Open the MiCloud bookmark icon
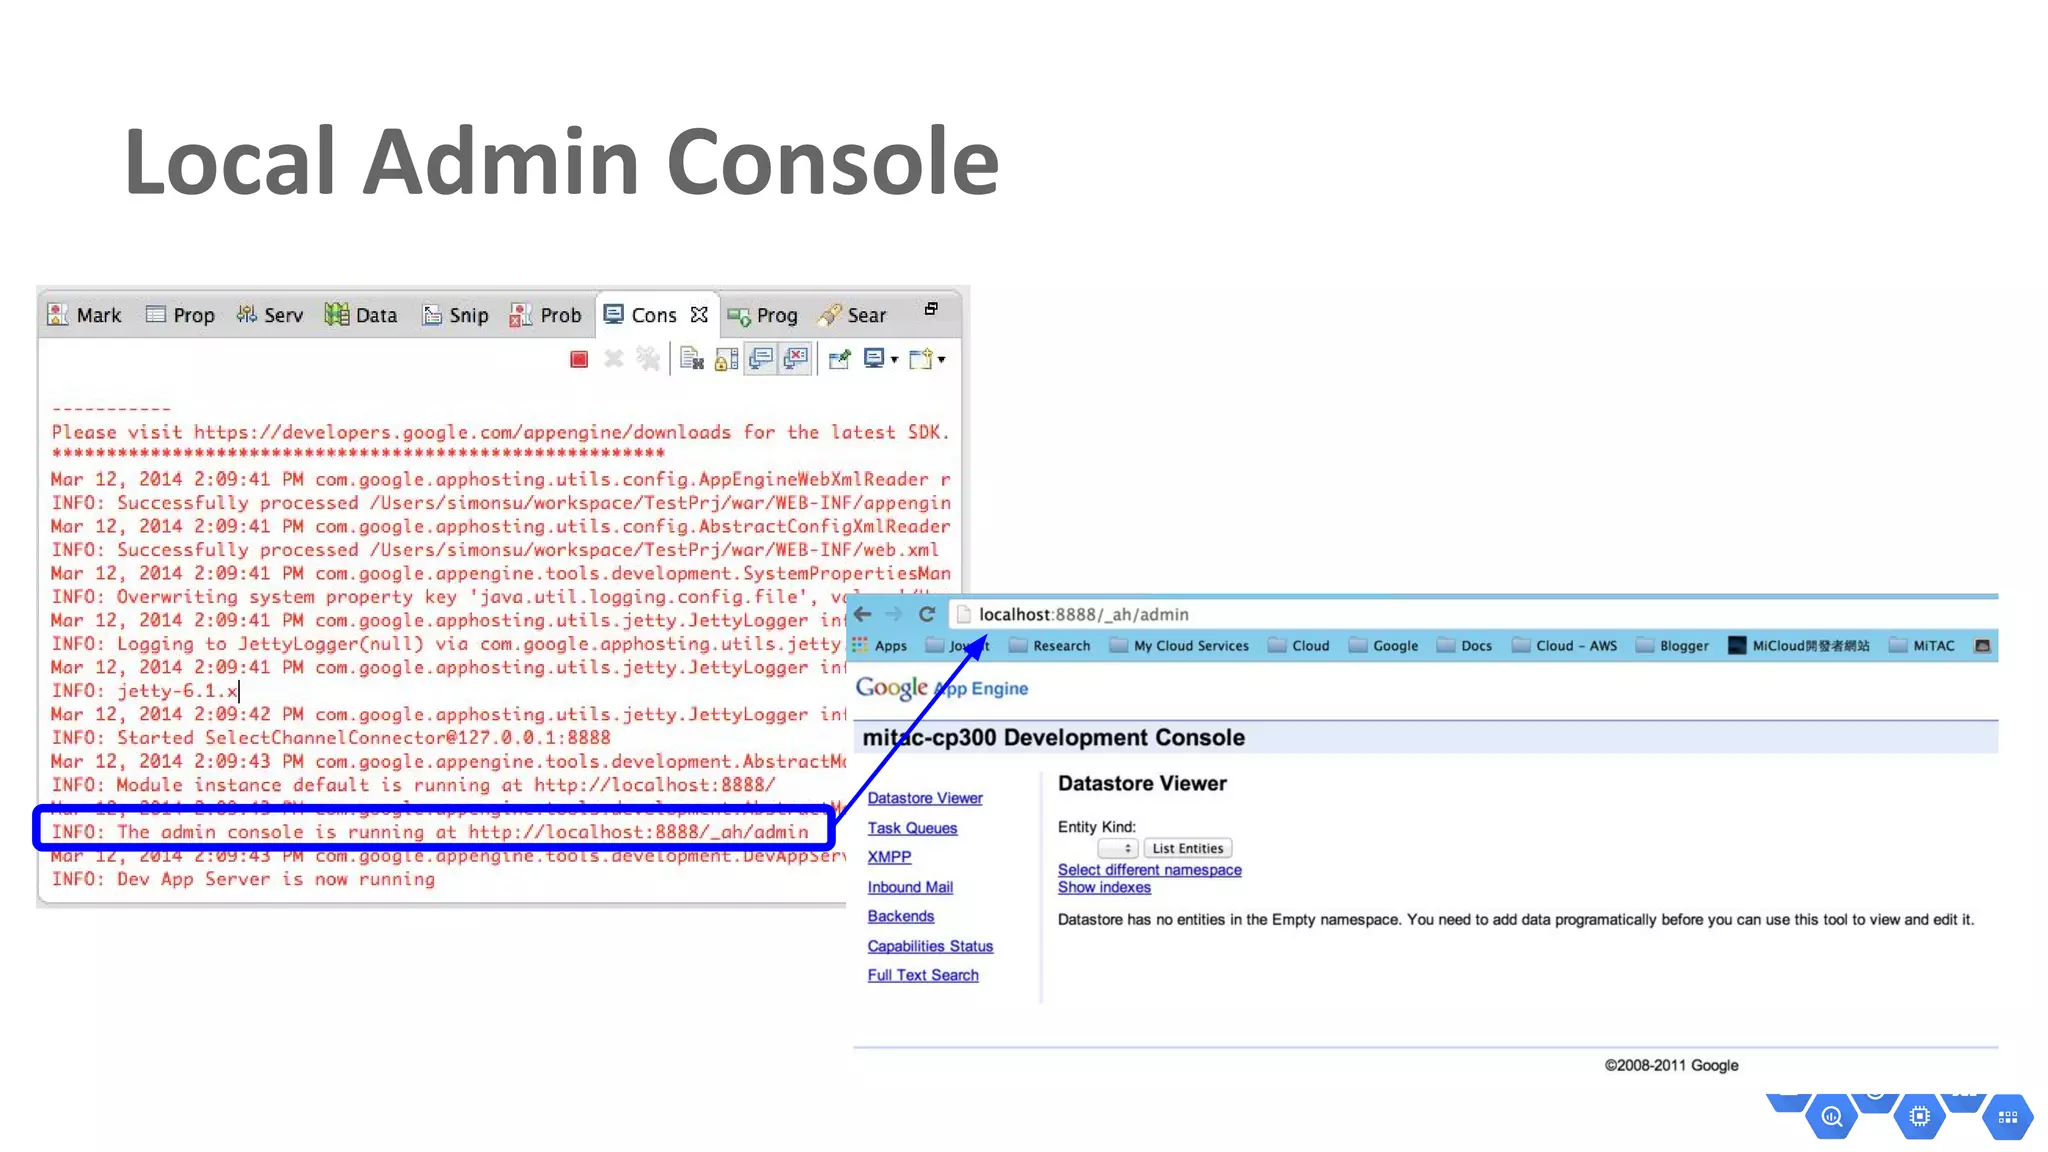Image resolution: width=2048 pixels, height=1152 pixels. click(1737, 645)
